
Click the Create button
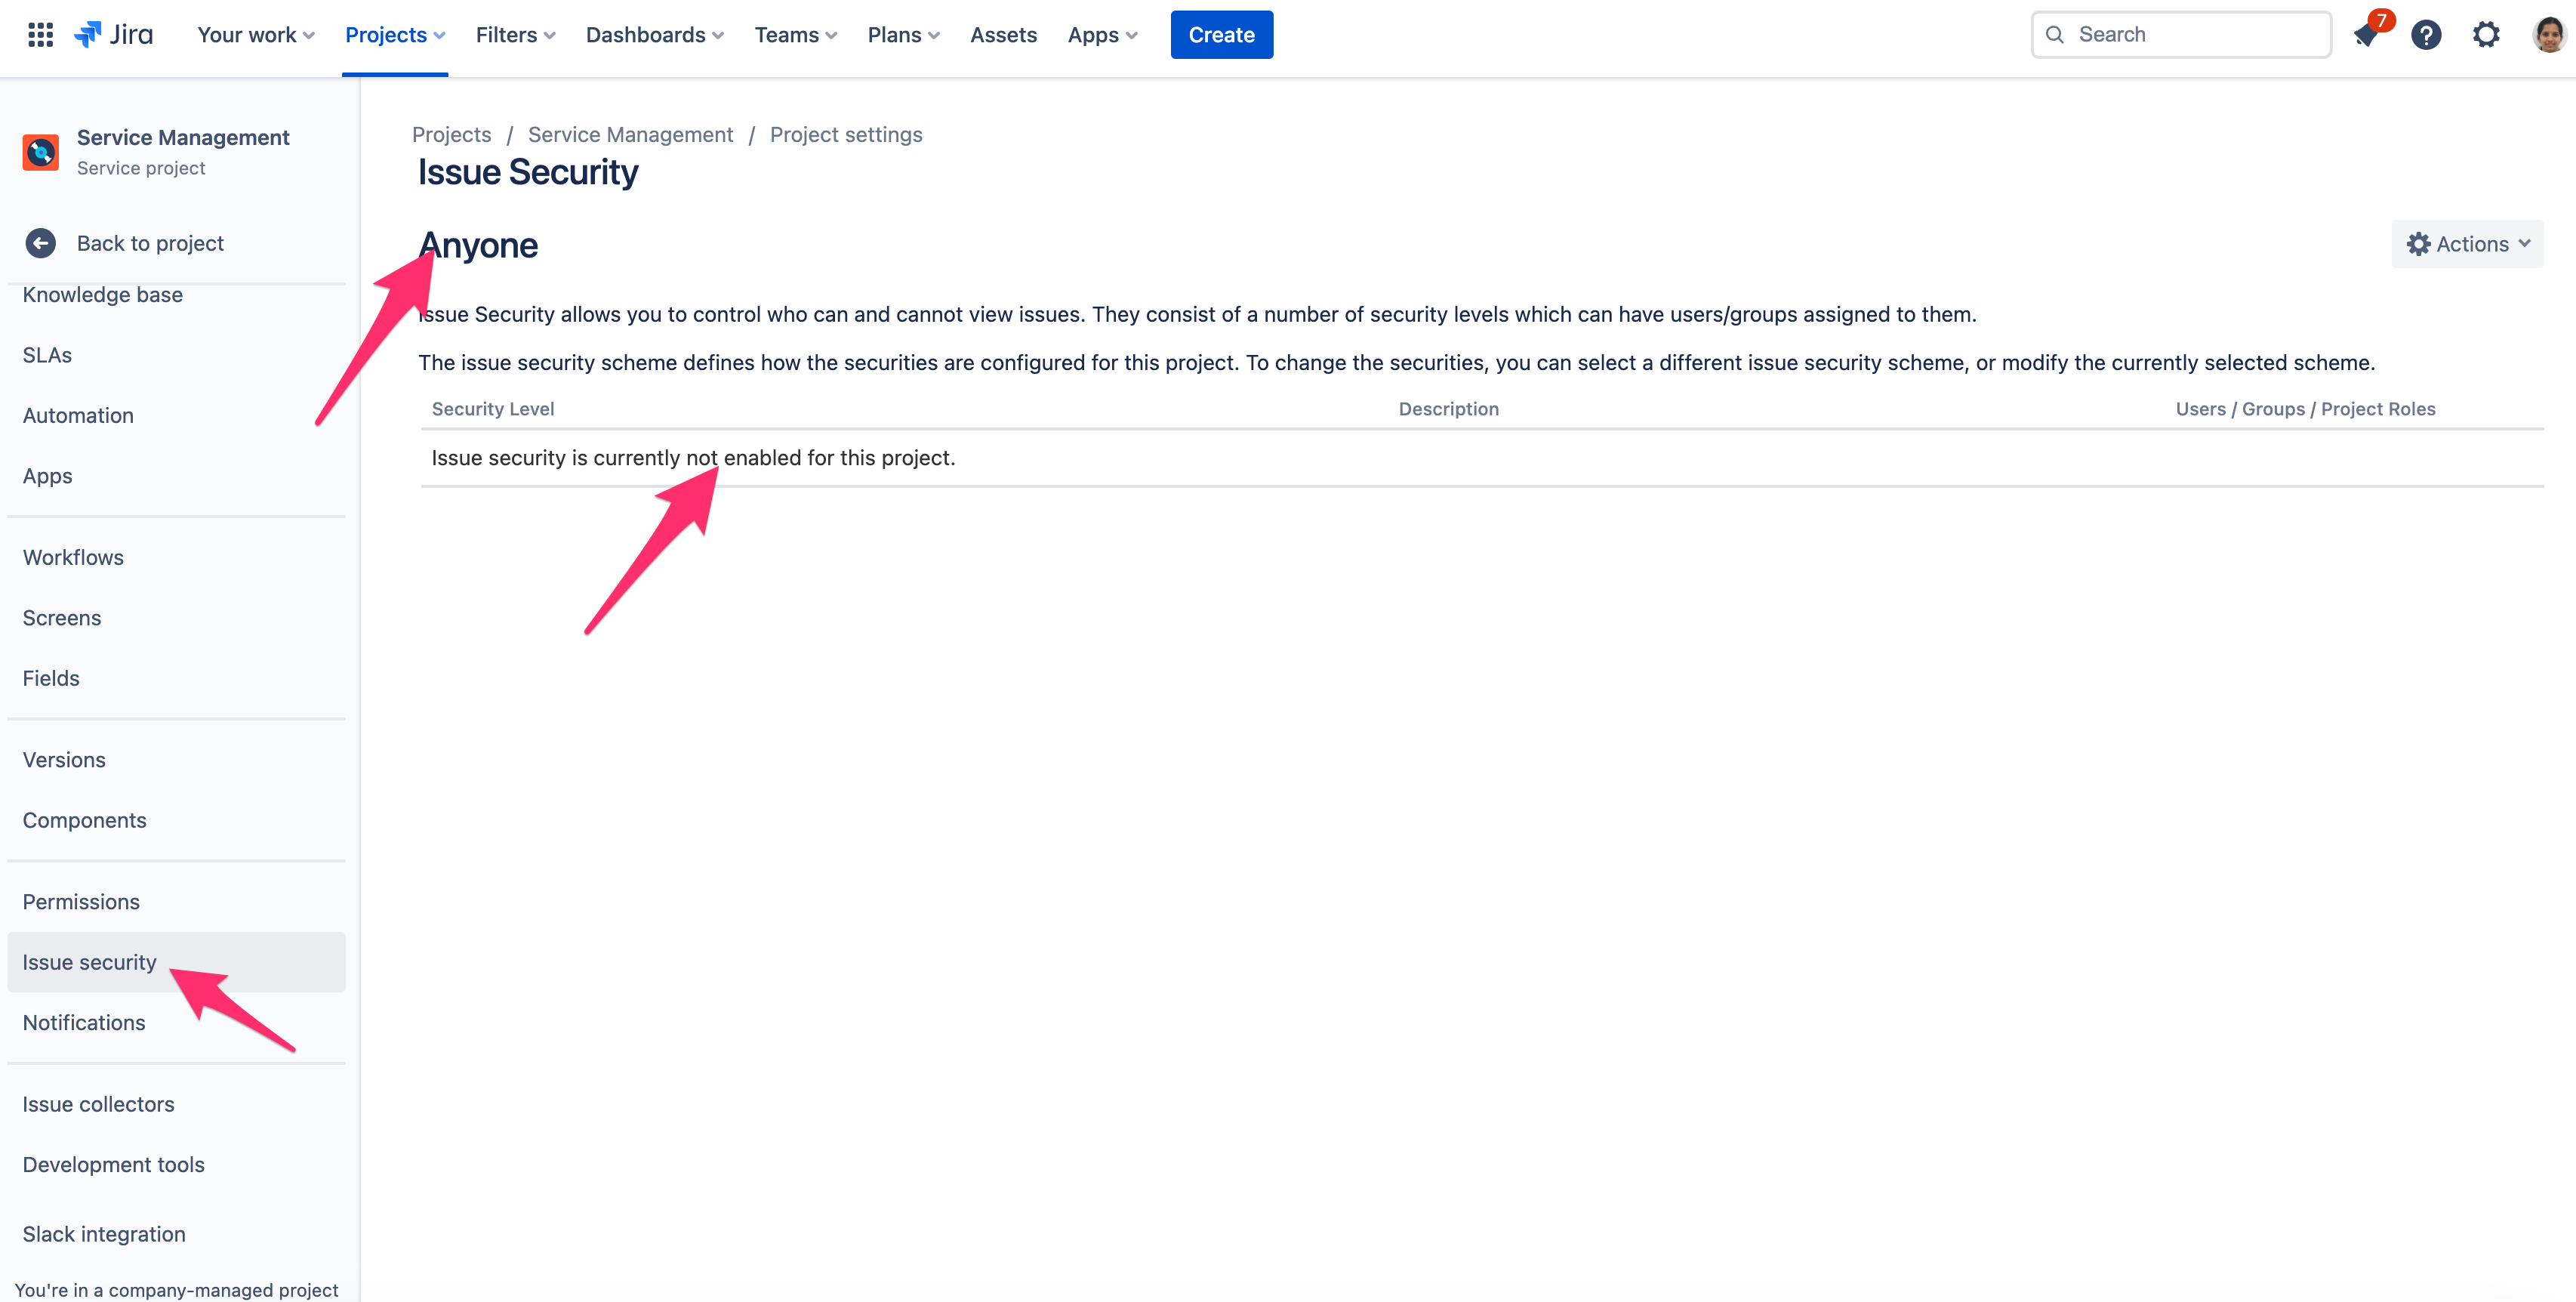[1221, 35]
